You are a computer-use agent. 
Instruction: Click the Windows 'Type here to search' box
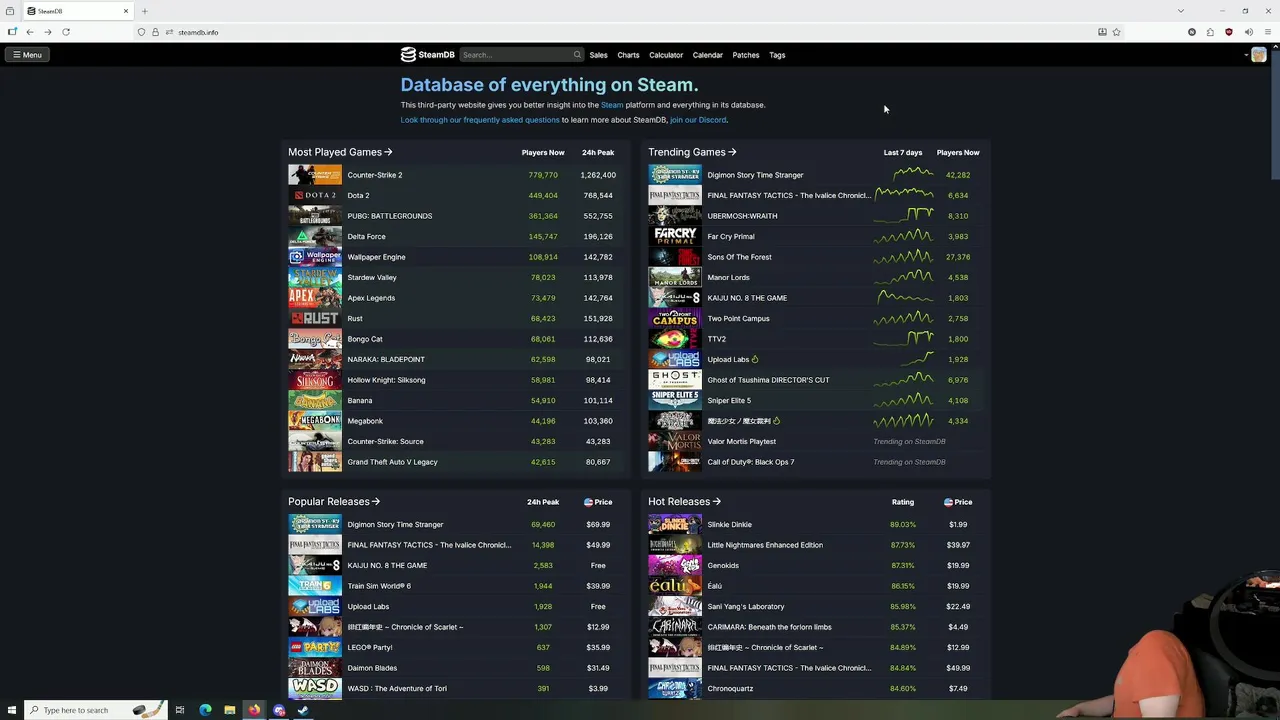point(95,710)
